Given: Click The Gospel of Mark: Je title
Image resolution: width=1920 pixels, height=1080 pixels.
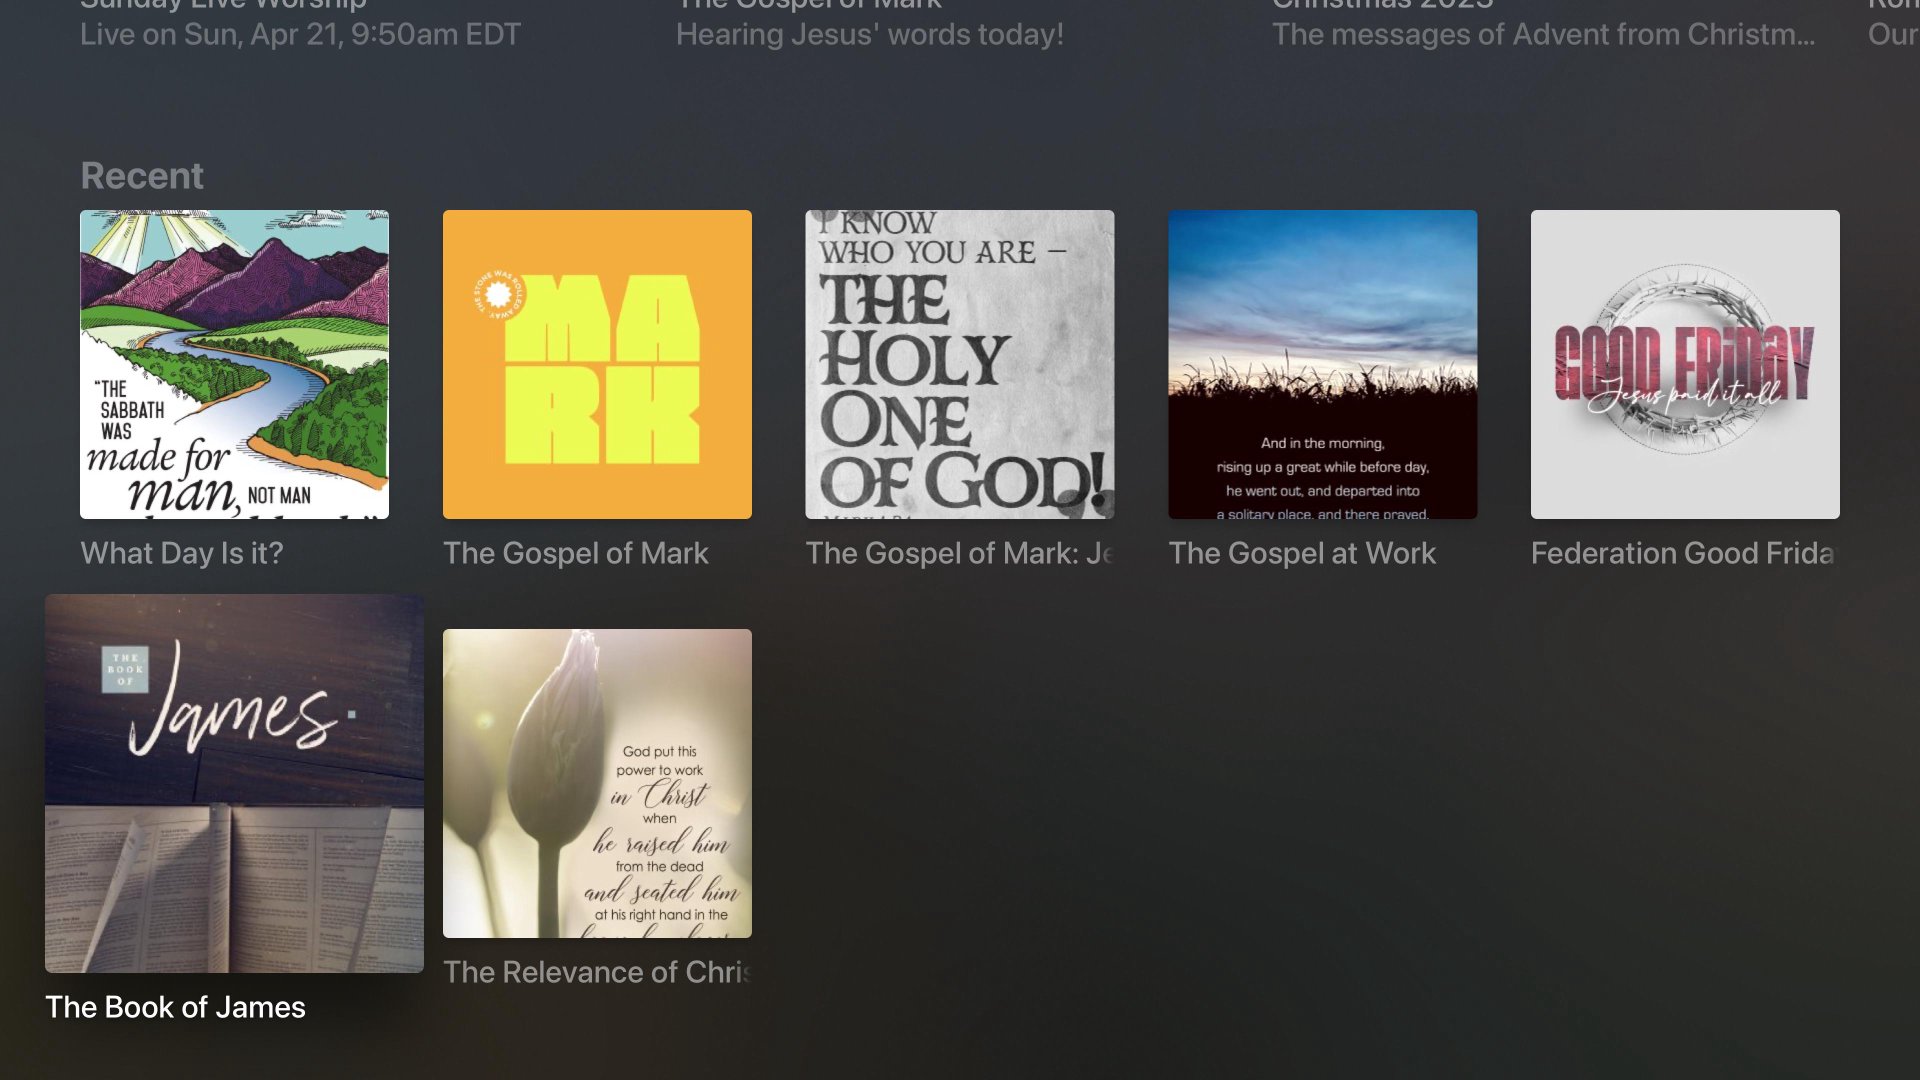Looking at the screenshot, I should click(960, 553).
